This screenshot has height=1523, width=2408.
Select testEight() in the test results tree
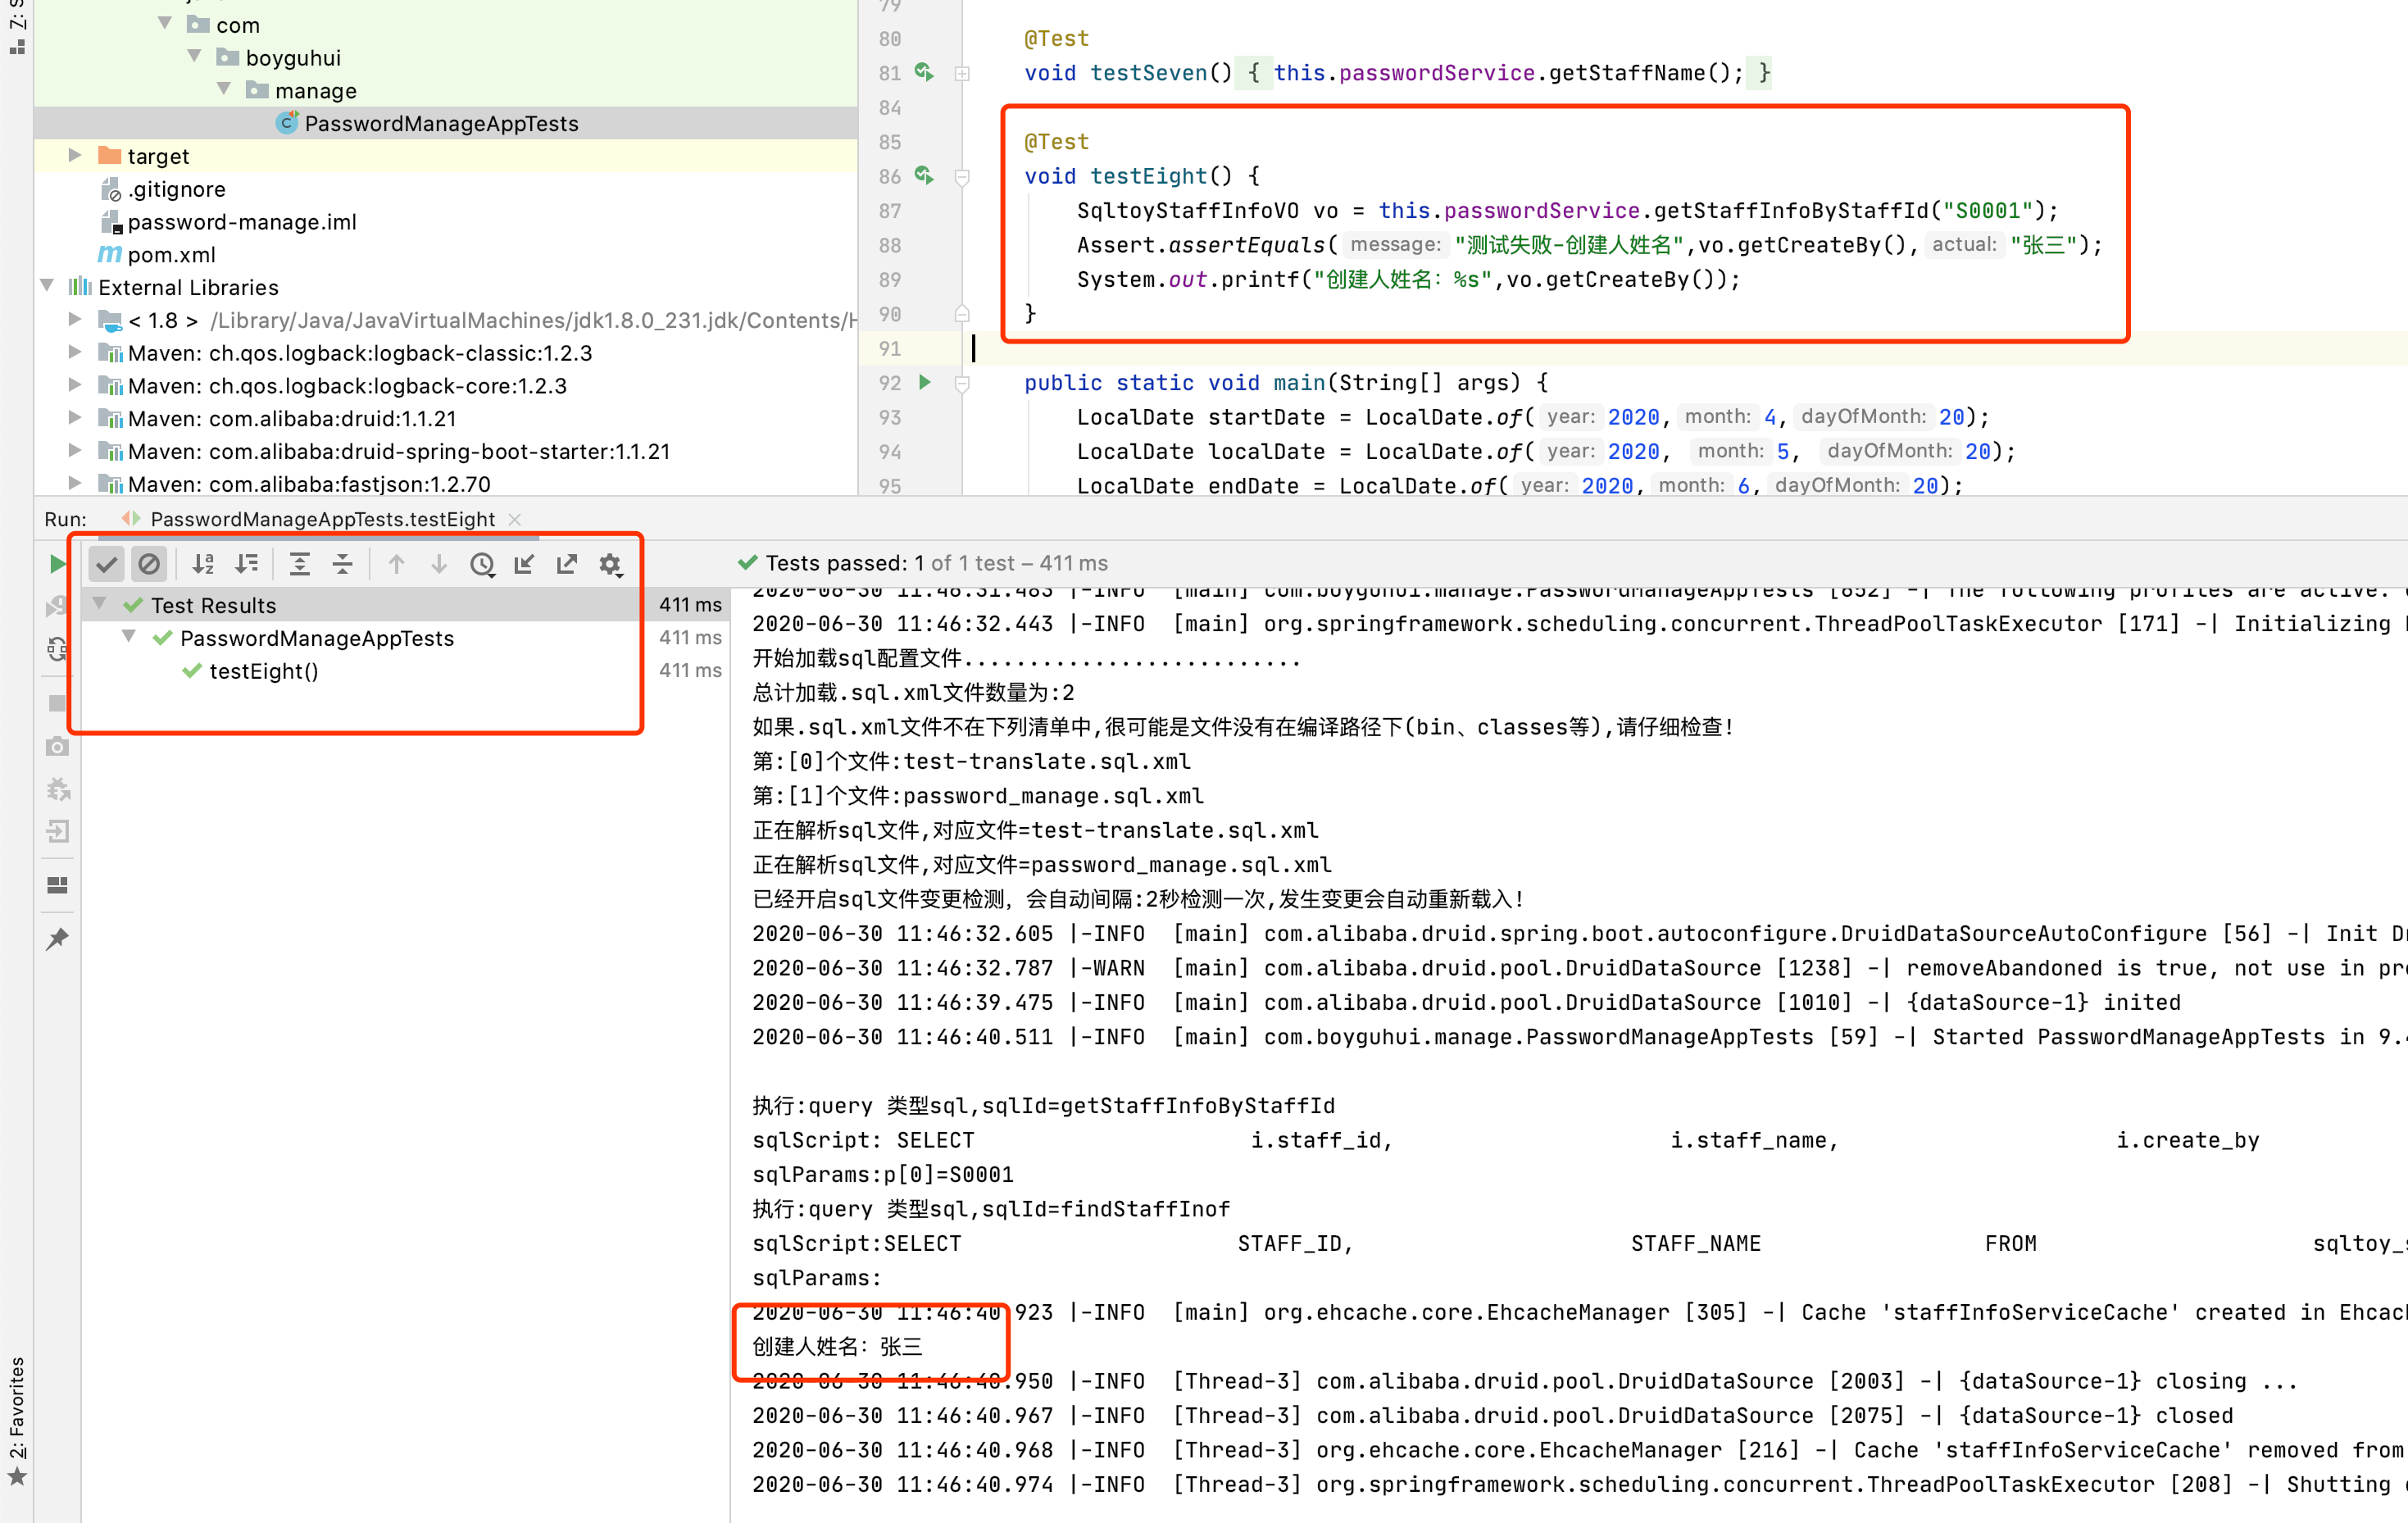[264, 671]
